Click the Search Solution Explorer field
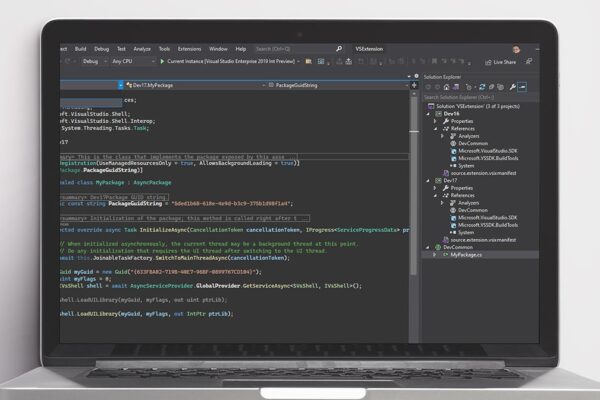The height and width of the screenshot is (400, 600). [480, 97]
